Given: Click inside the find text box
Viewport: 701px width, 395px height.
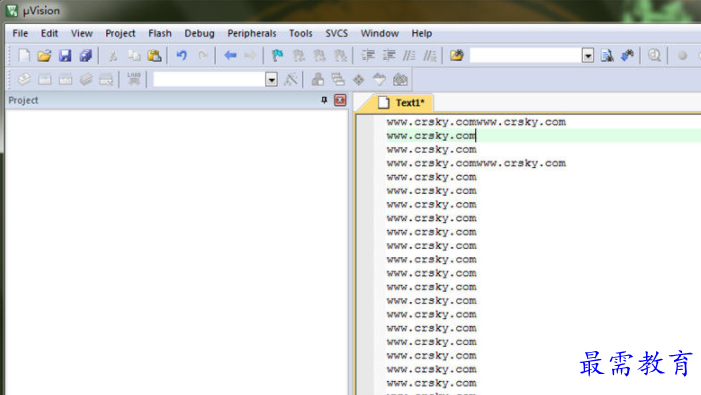Looking at the screenshot, I should coord(526,55).
